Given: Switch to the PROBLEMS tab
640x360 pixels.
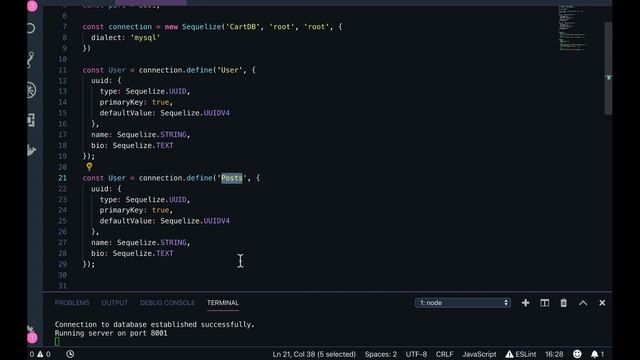Looking at the screenshot, I should (72, 303).
